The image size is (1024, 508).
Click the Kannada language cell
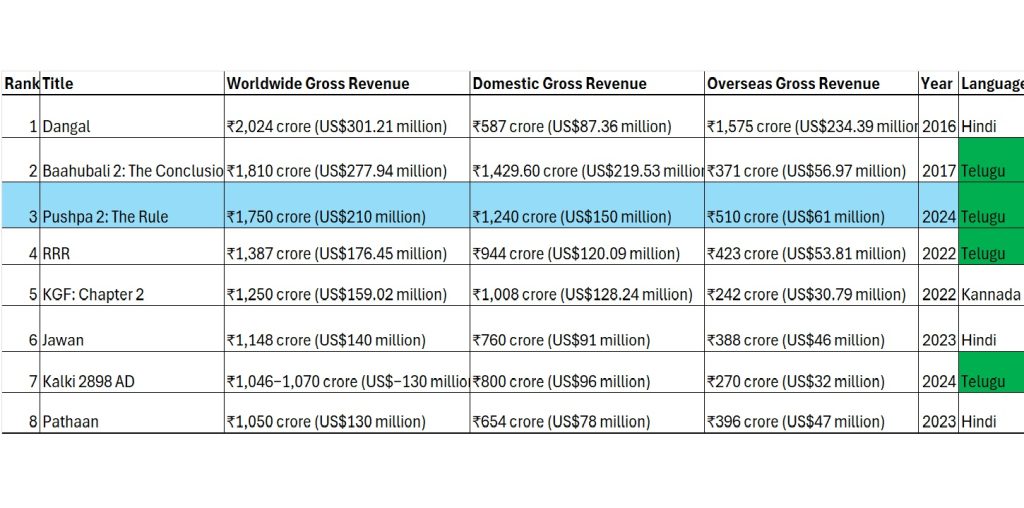[991, 285]
